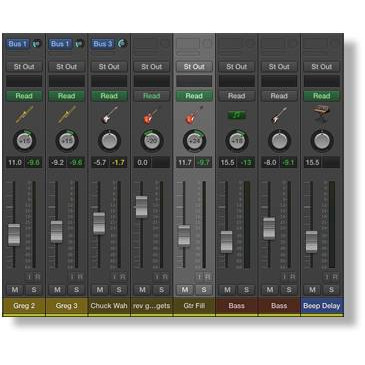Open Read automation mode menu on Greg 3
365x365 pixels.
[67, 96]
